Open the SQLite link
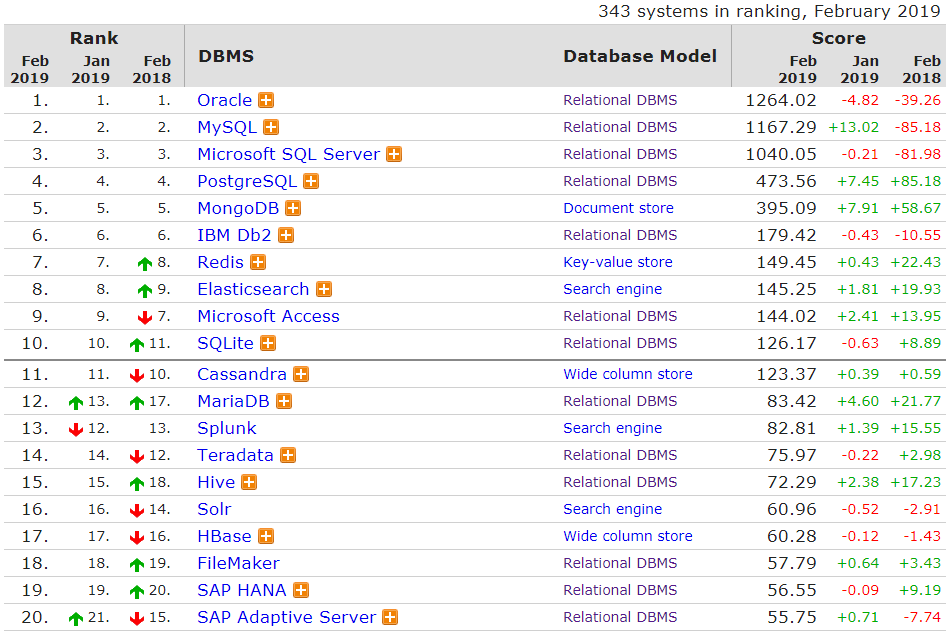Screen dimensions: 950x635 (x=225, y=344)
